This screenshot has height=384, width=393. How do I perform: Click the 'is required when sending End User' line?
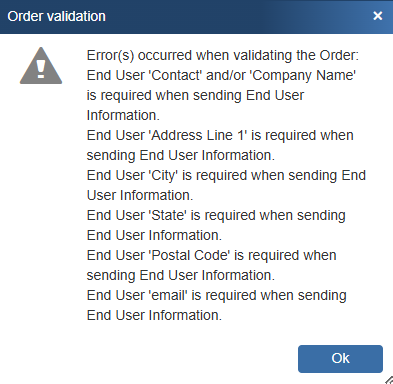[195, 95]
